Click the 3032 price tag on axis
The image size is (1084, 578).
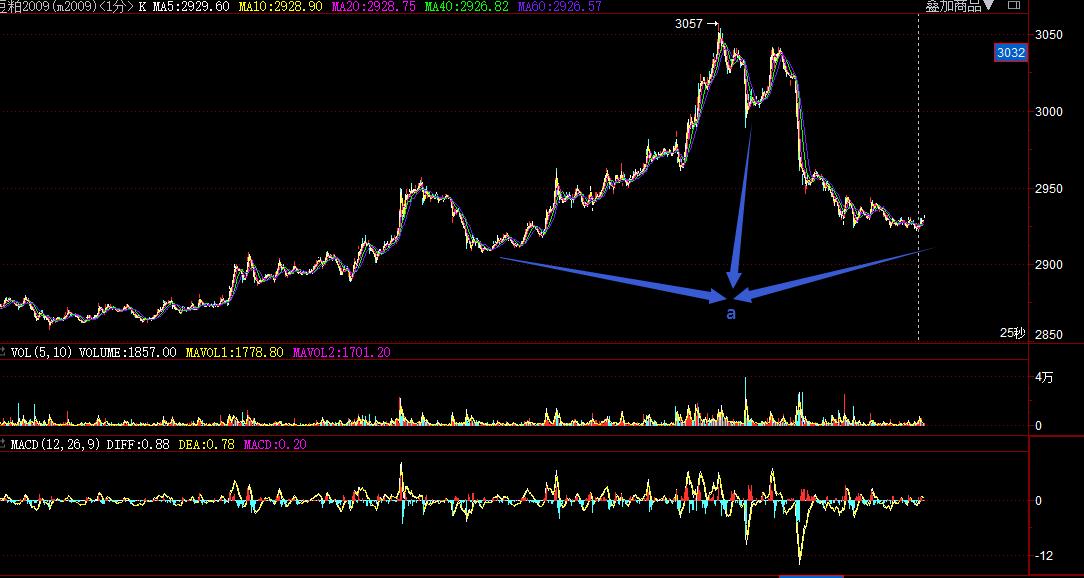pyautogui.click(x=1010, y=53)
